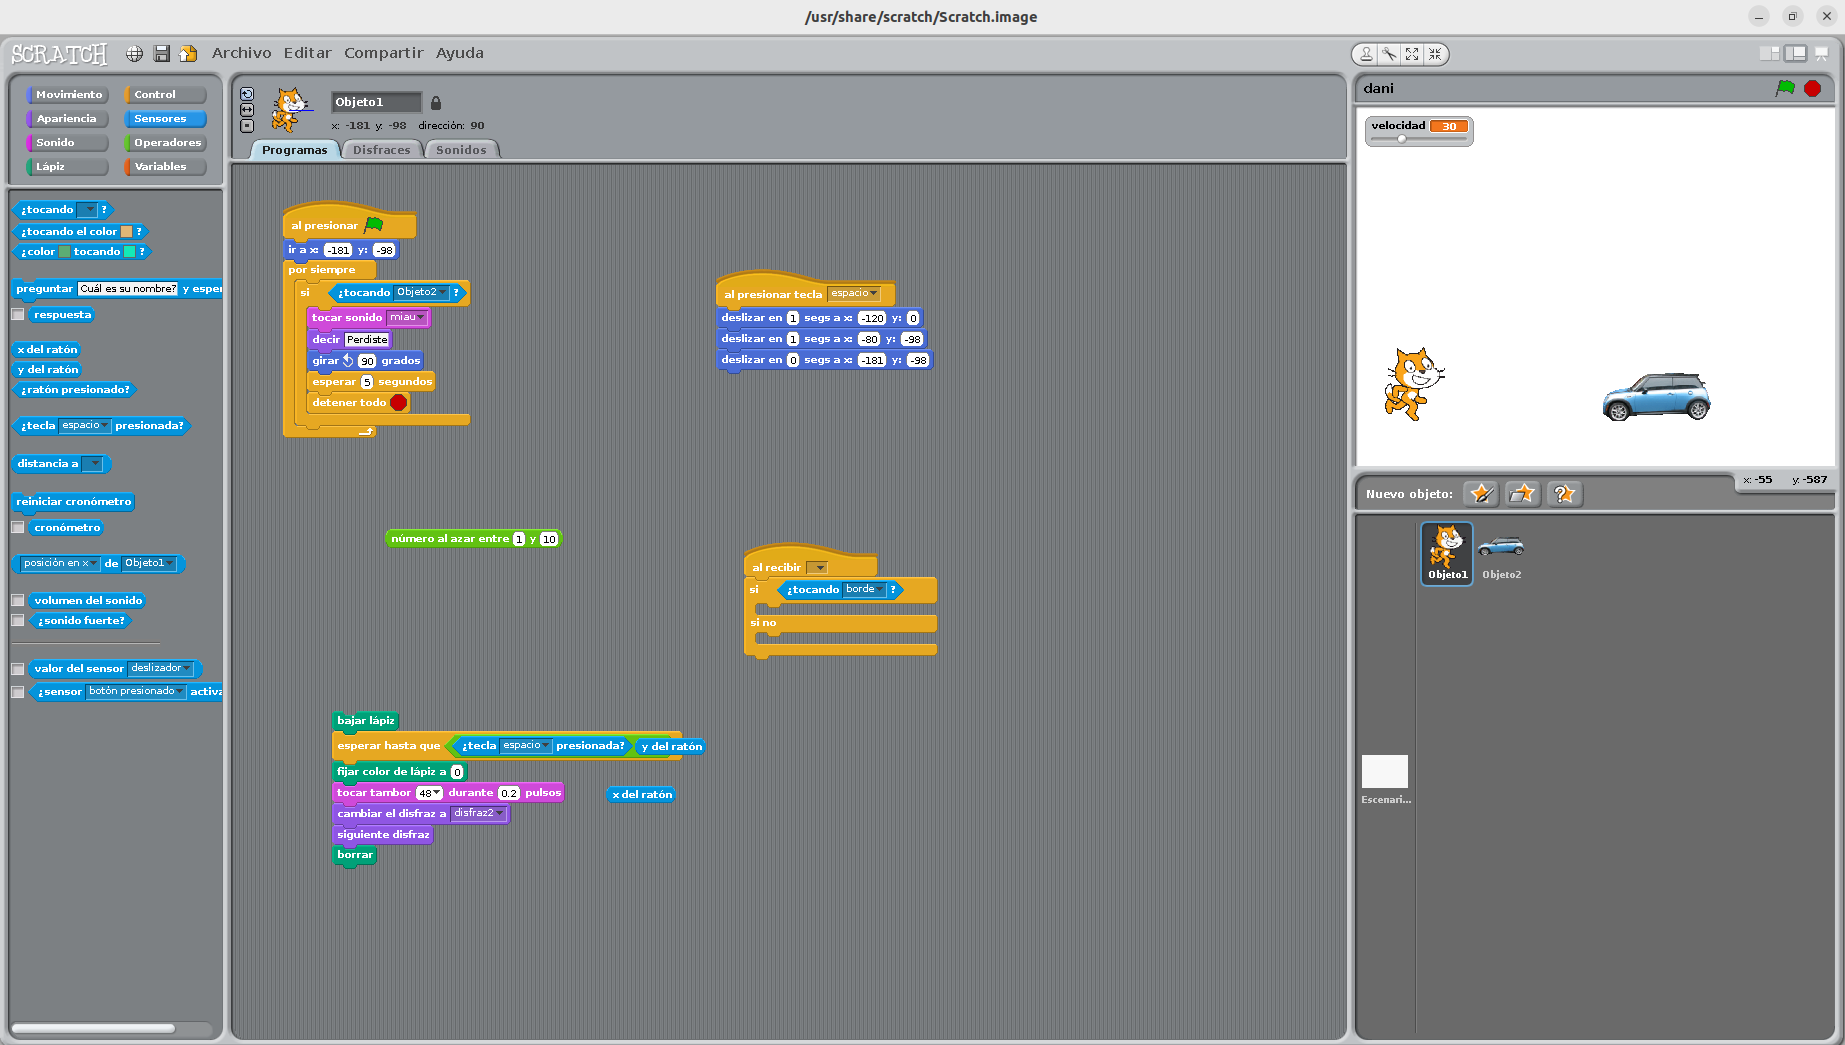Check the volumen del sonido checkbox
Image resolution: width=1845 pixels, height=1045 pixels.
click(18, 600)
